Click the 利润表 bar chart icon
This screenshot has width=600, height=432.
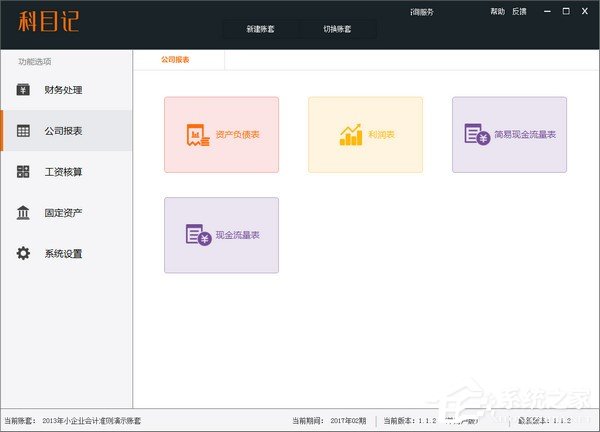[x=351, y=135]
